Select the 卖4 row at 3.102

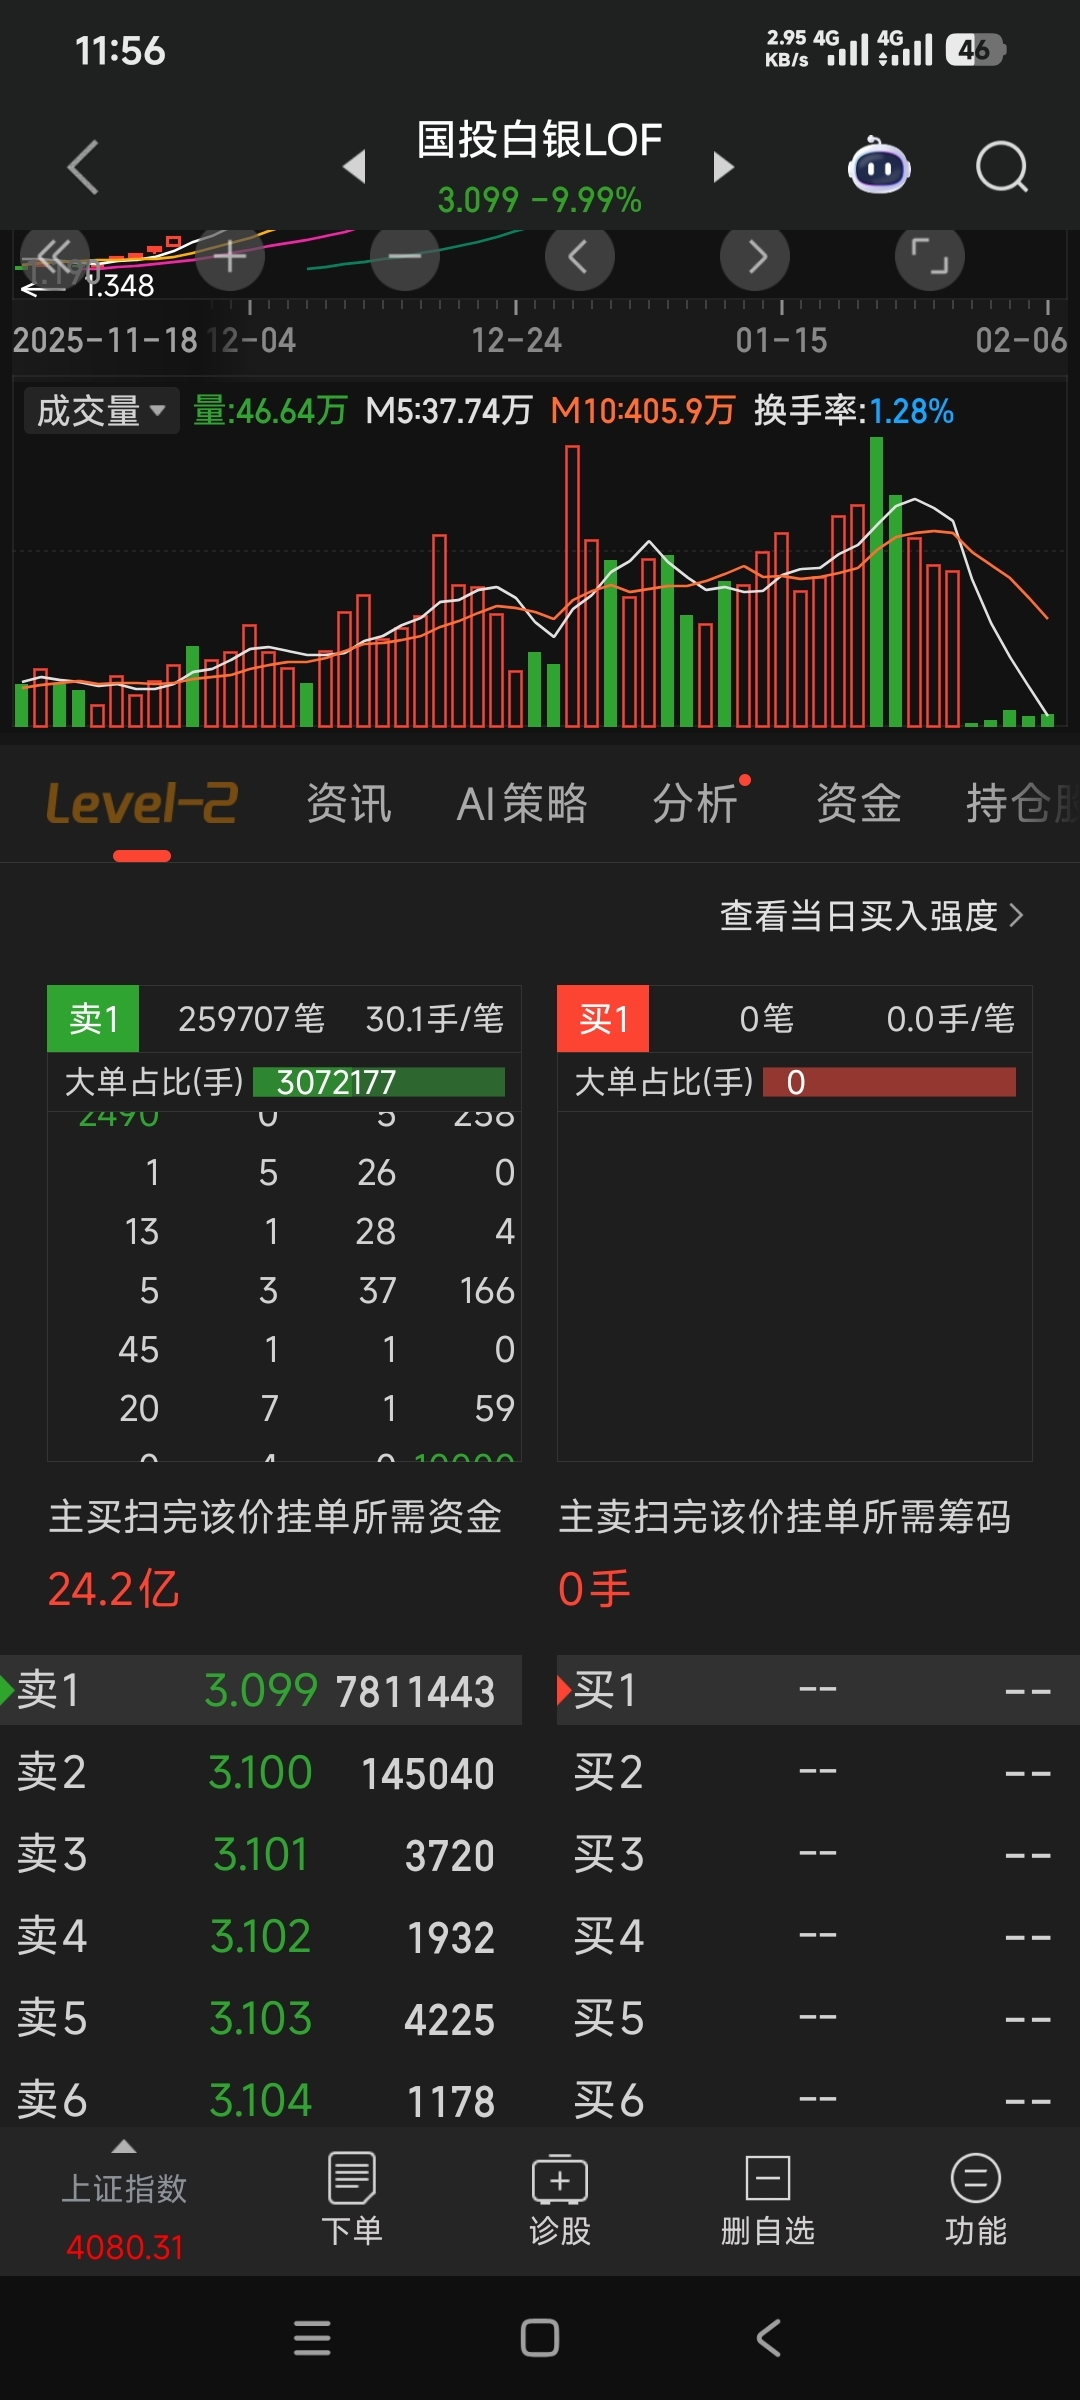pyautogui.click(x=261, y=1937)
